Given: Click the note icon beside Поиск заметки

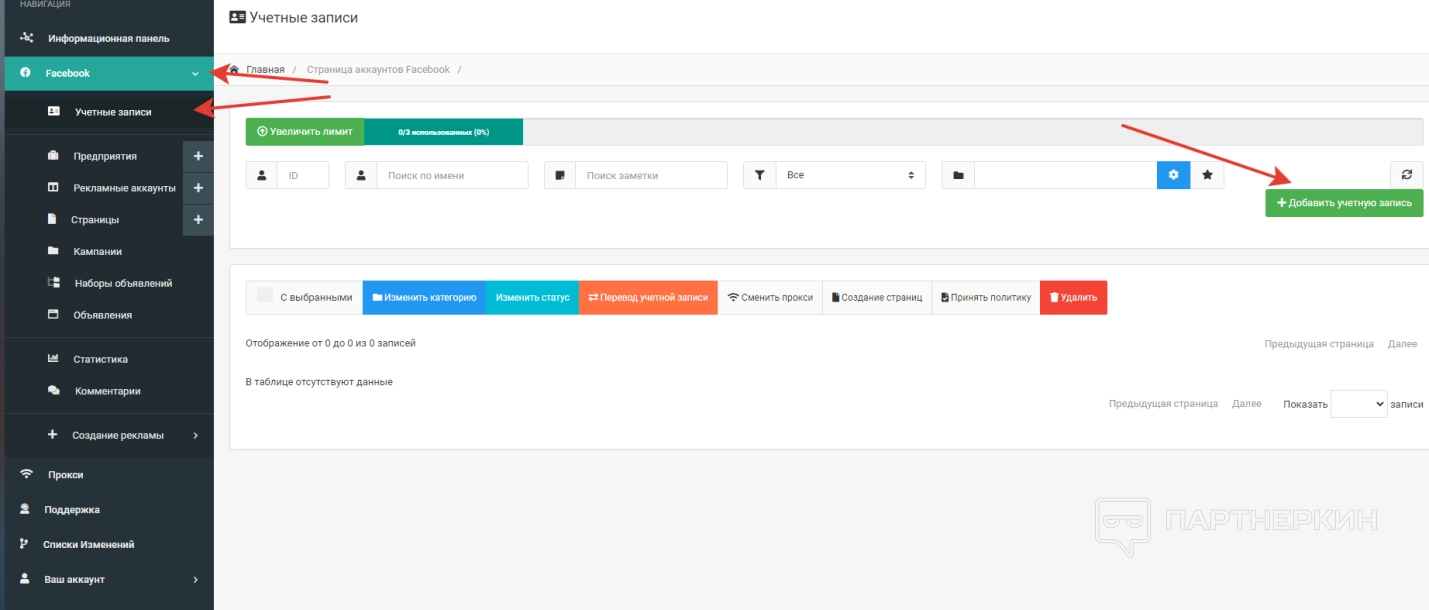Looking at the screenshot, I should (x=560, y=175).
